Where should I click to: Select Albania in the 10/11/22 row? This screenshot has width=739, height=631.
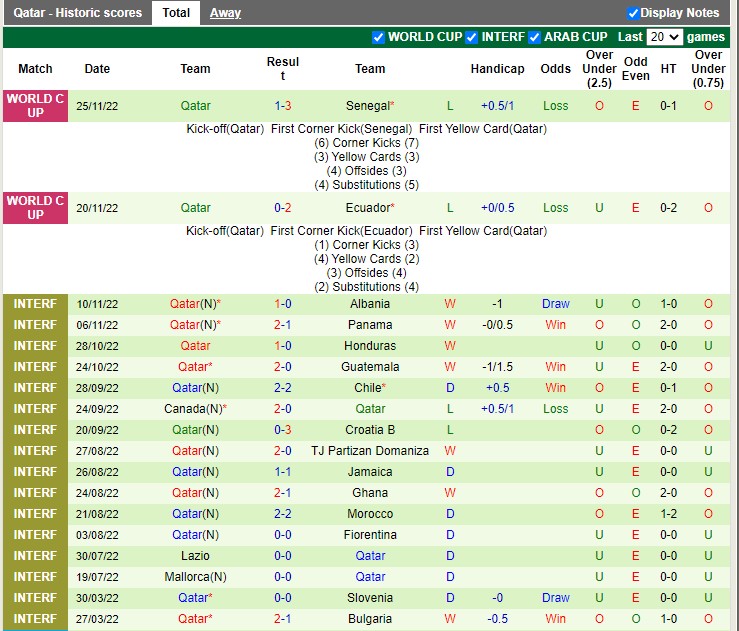[370, 304]
